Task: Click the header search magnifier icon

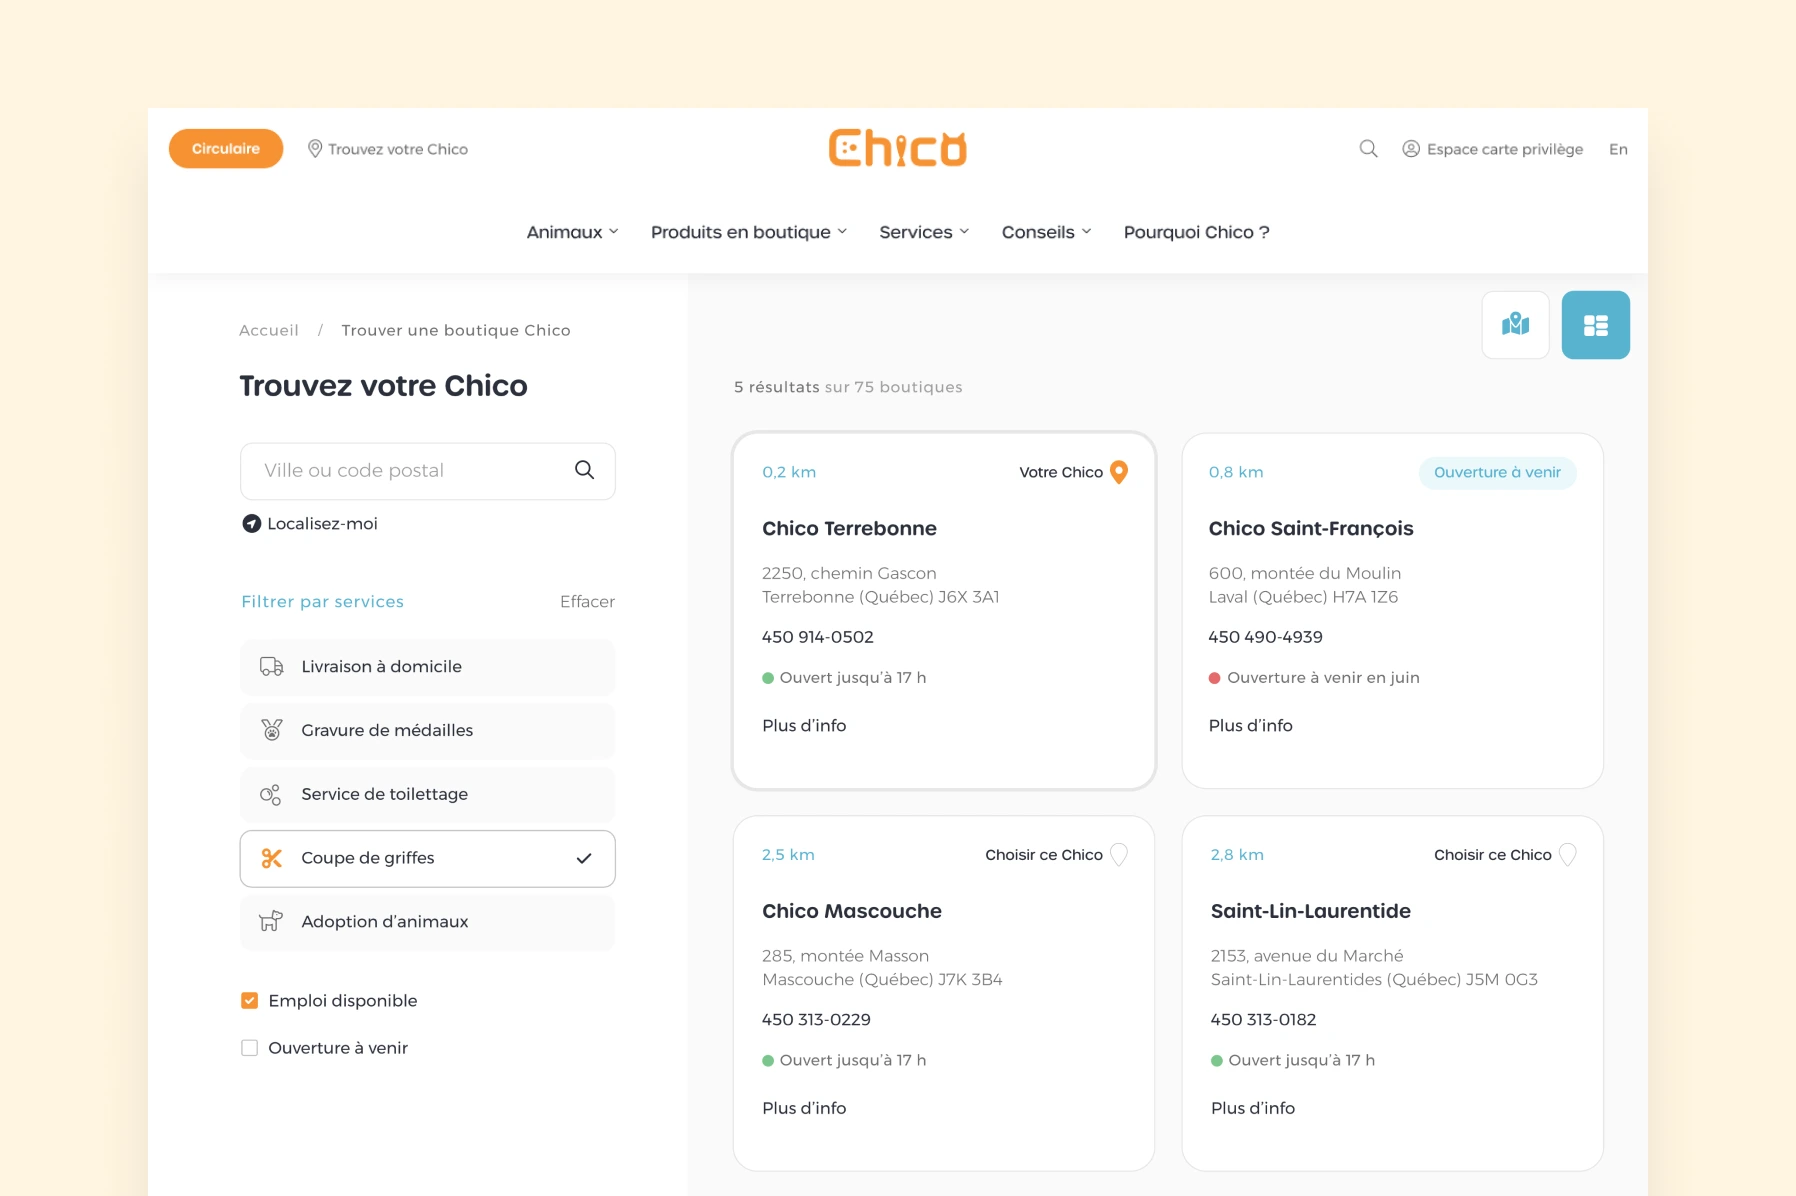Action: tap(1368, 149)
